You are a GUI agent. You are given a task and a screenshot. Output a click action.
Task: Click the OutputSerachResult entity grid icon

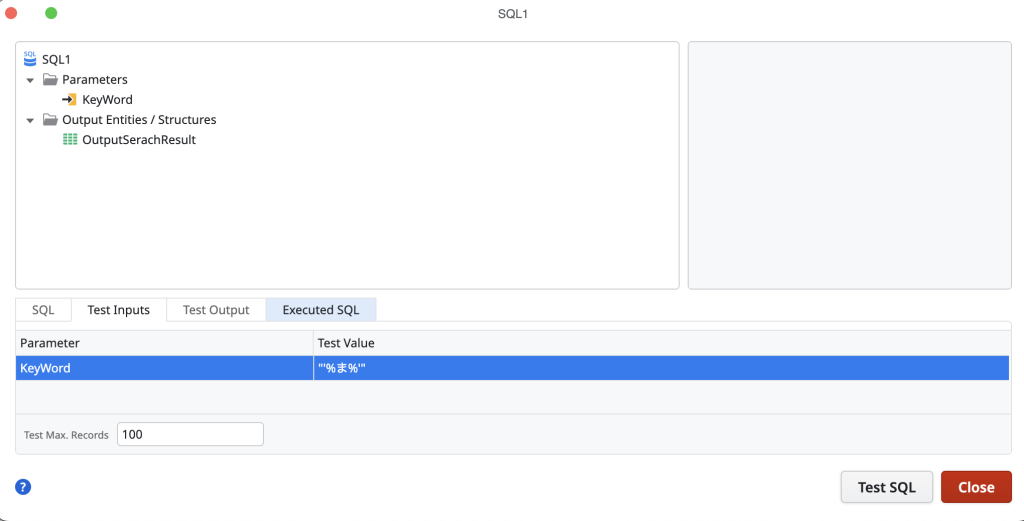[70, 140]
